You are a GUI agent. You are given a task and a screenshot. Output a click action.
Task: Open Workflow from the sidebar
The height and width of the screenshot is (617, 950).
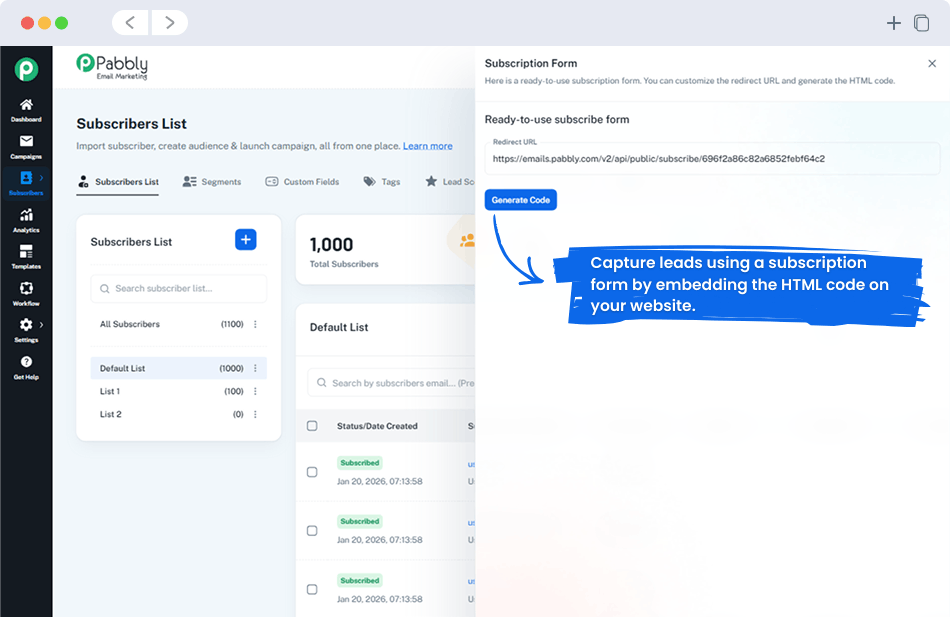tap(26, 290)
